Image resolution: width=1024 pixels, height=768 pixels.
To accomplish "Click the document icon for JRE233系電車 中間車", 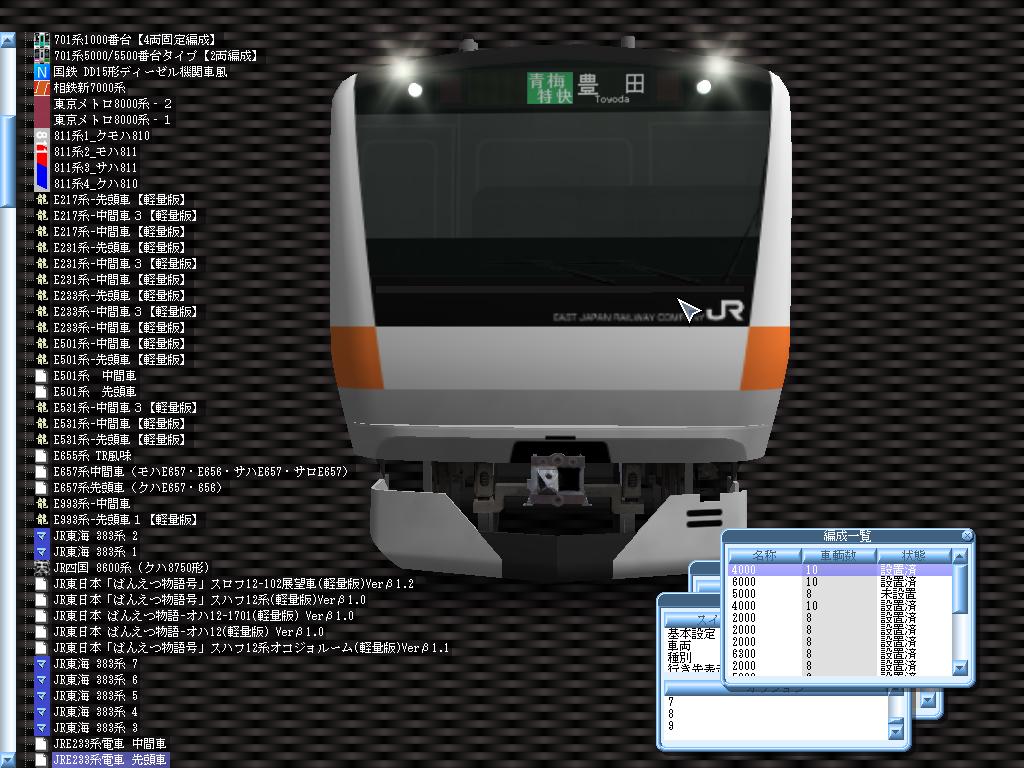I will tap(42, 744).
